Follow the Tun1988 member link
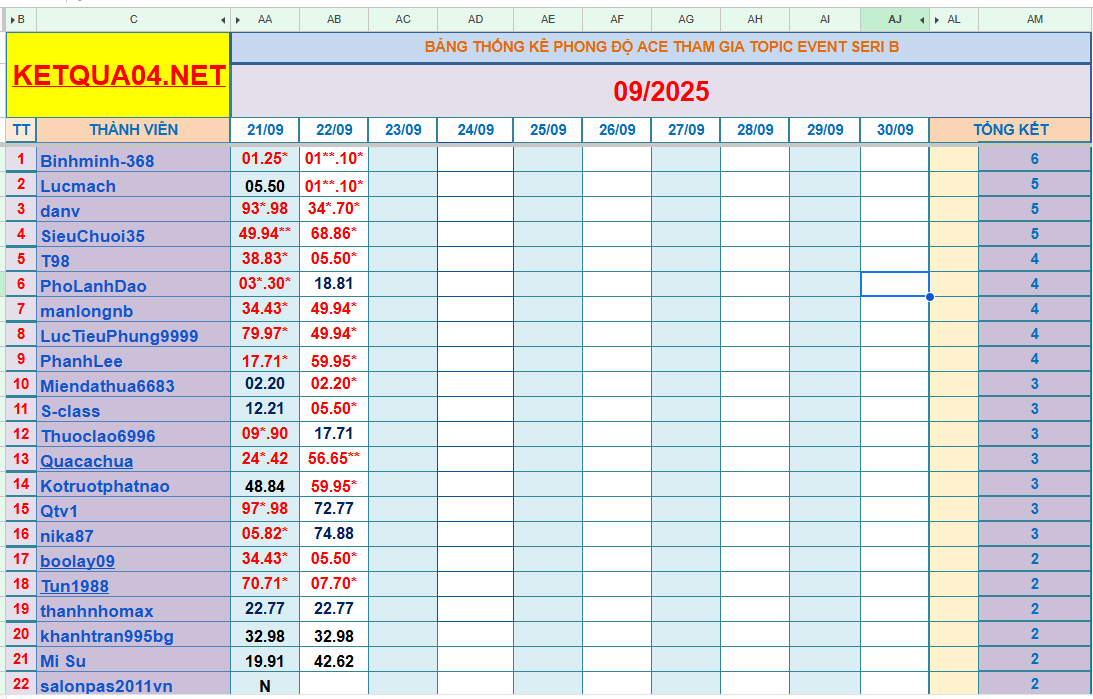This screenshot has height=699, width=1093. click(x=74, y=586)
